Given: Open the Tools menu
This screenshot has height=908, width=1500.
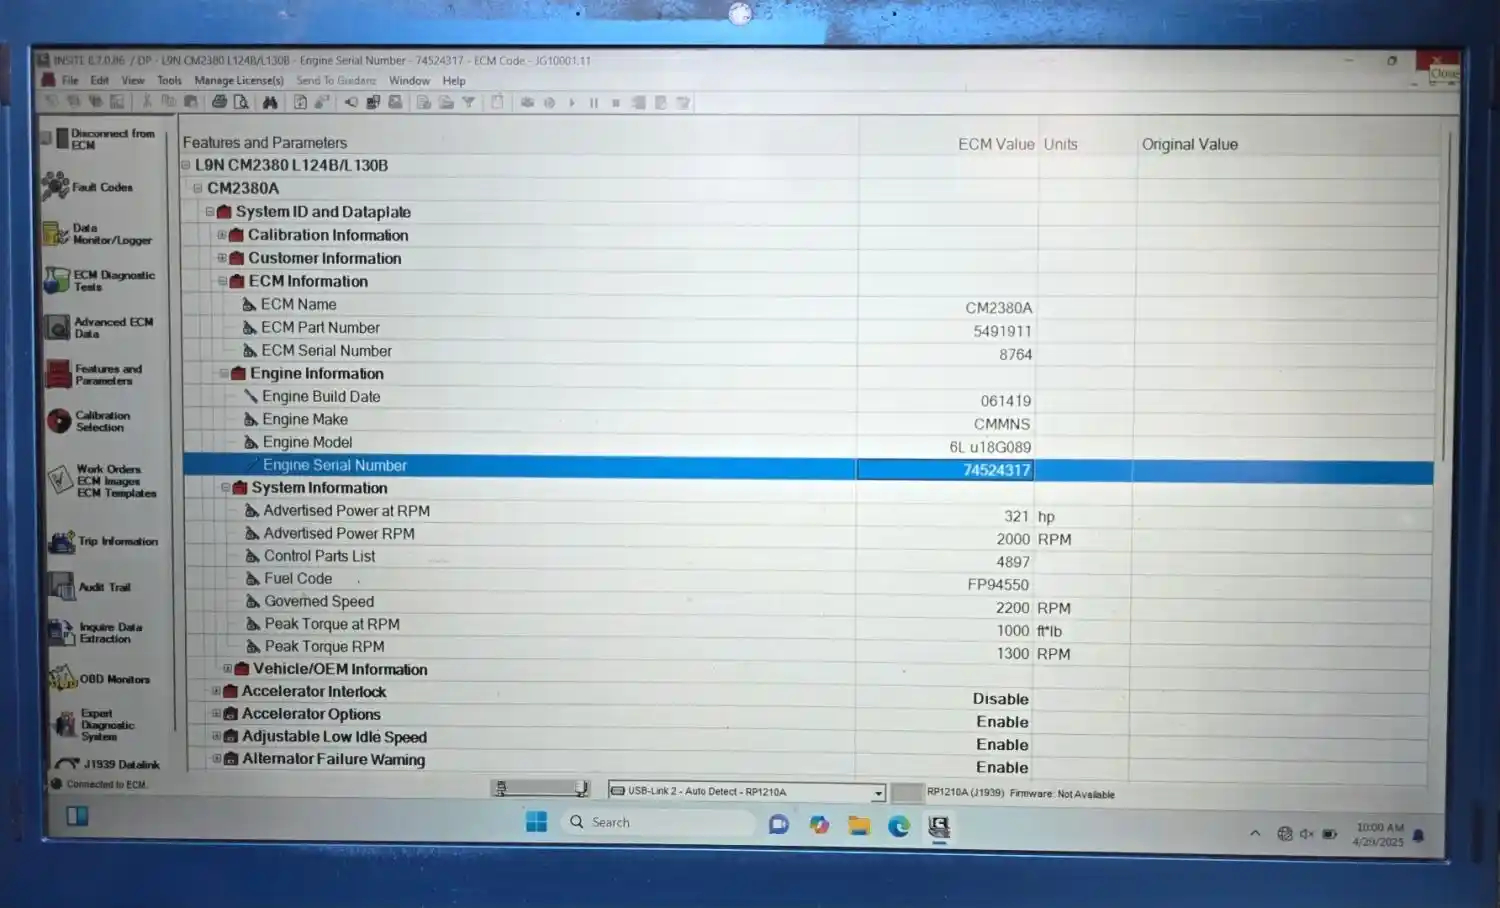Looking at the screenshot, I should click(x=169, y=81).
